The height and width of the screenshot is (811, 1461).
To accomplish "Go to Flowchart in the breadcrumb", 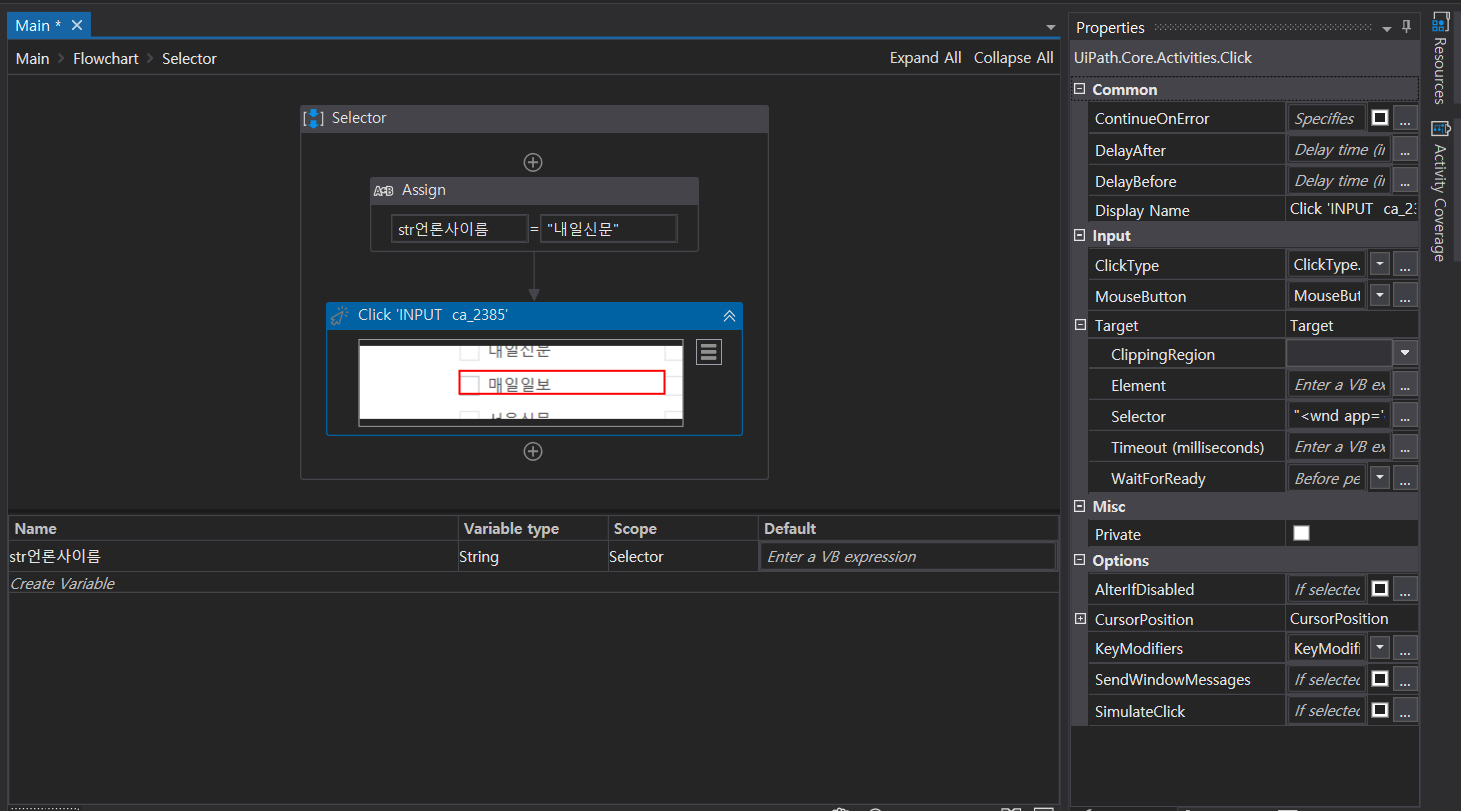I will pos(106,58).
